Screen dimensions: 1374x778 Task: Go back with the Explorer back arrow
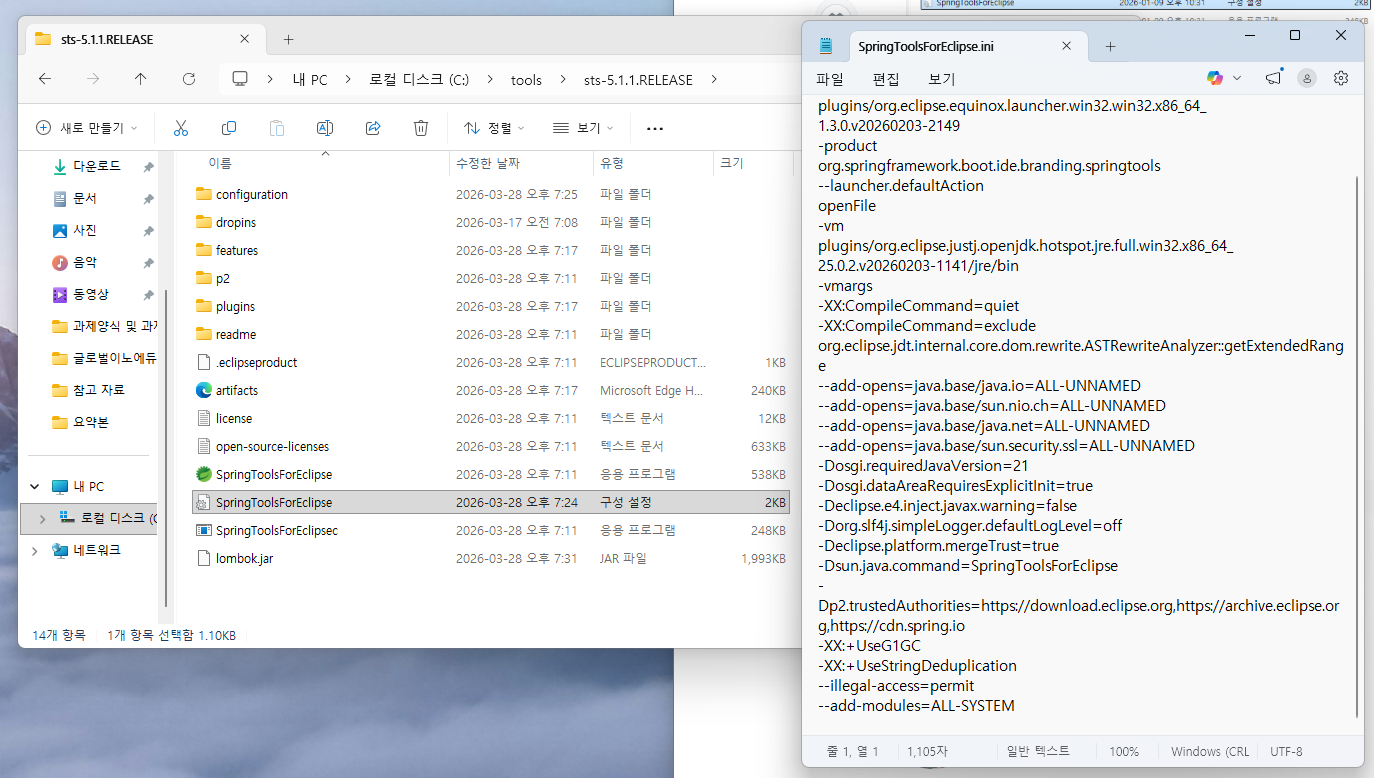(44, 80)
